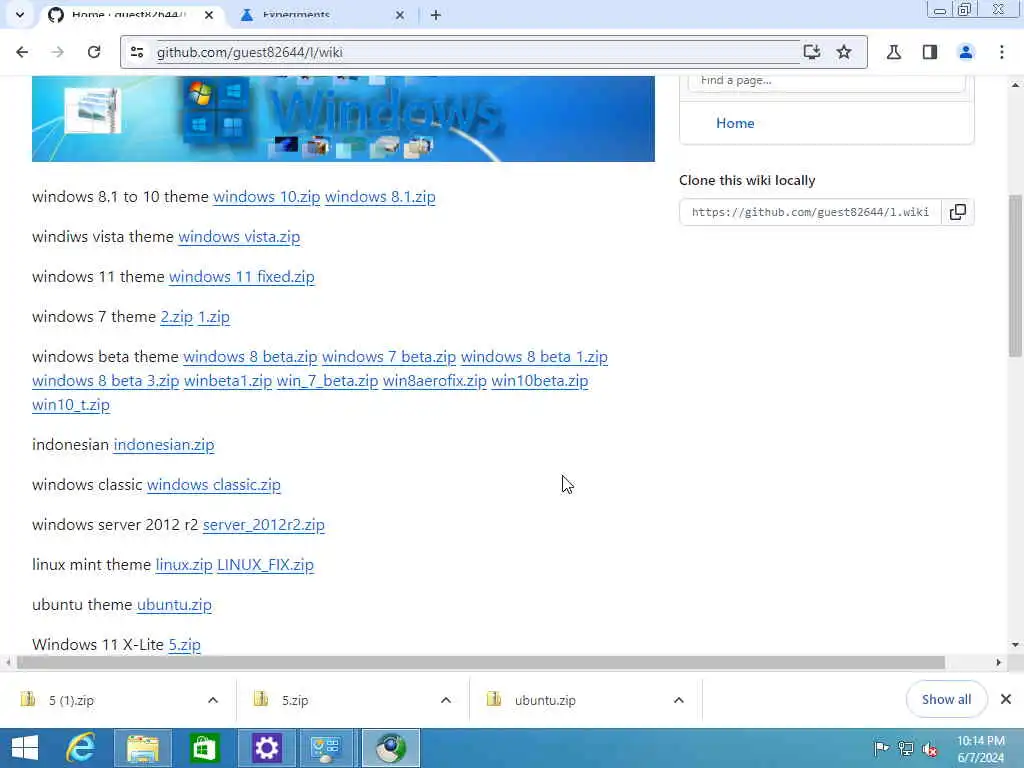Download windows 8 beta 1.zip

[x=534, y=357]
